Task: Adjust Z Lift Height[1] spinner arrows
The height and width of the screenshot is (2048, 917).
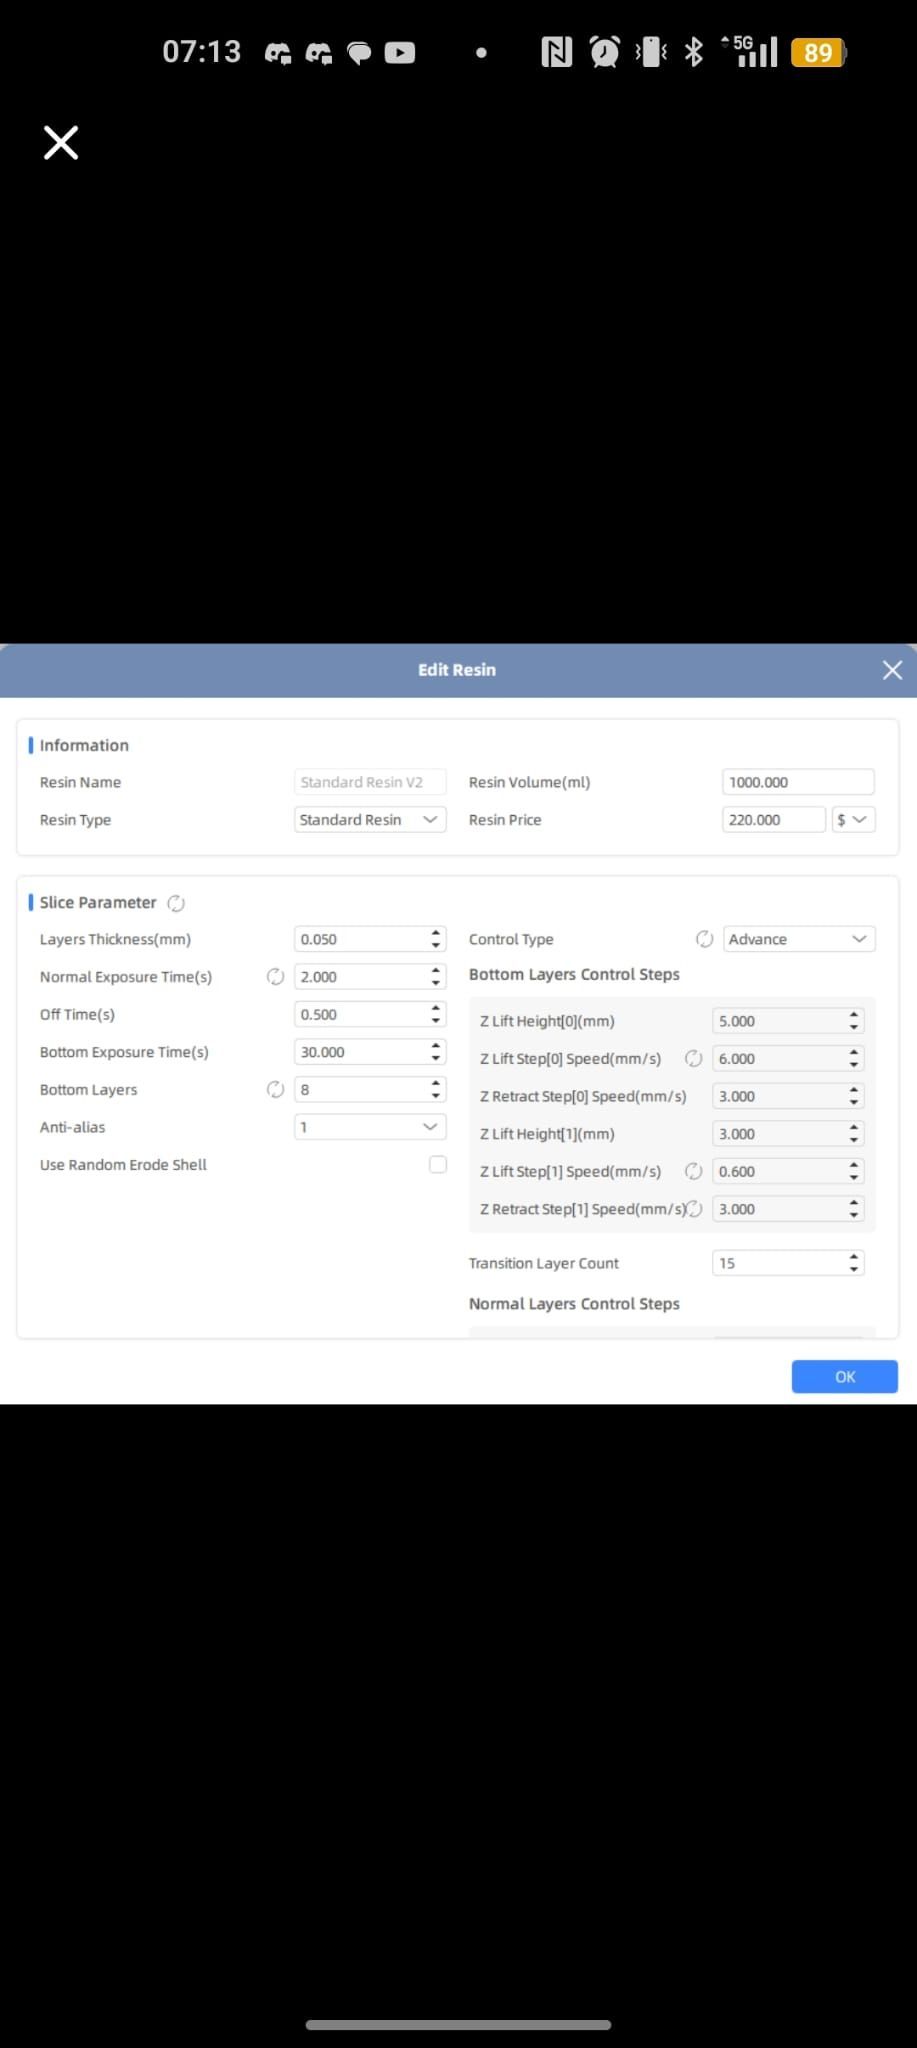Action: click(x=854, y=1134)
